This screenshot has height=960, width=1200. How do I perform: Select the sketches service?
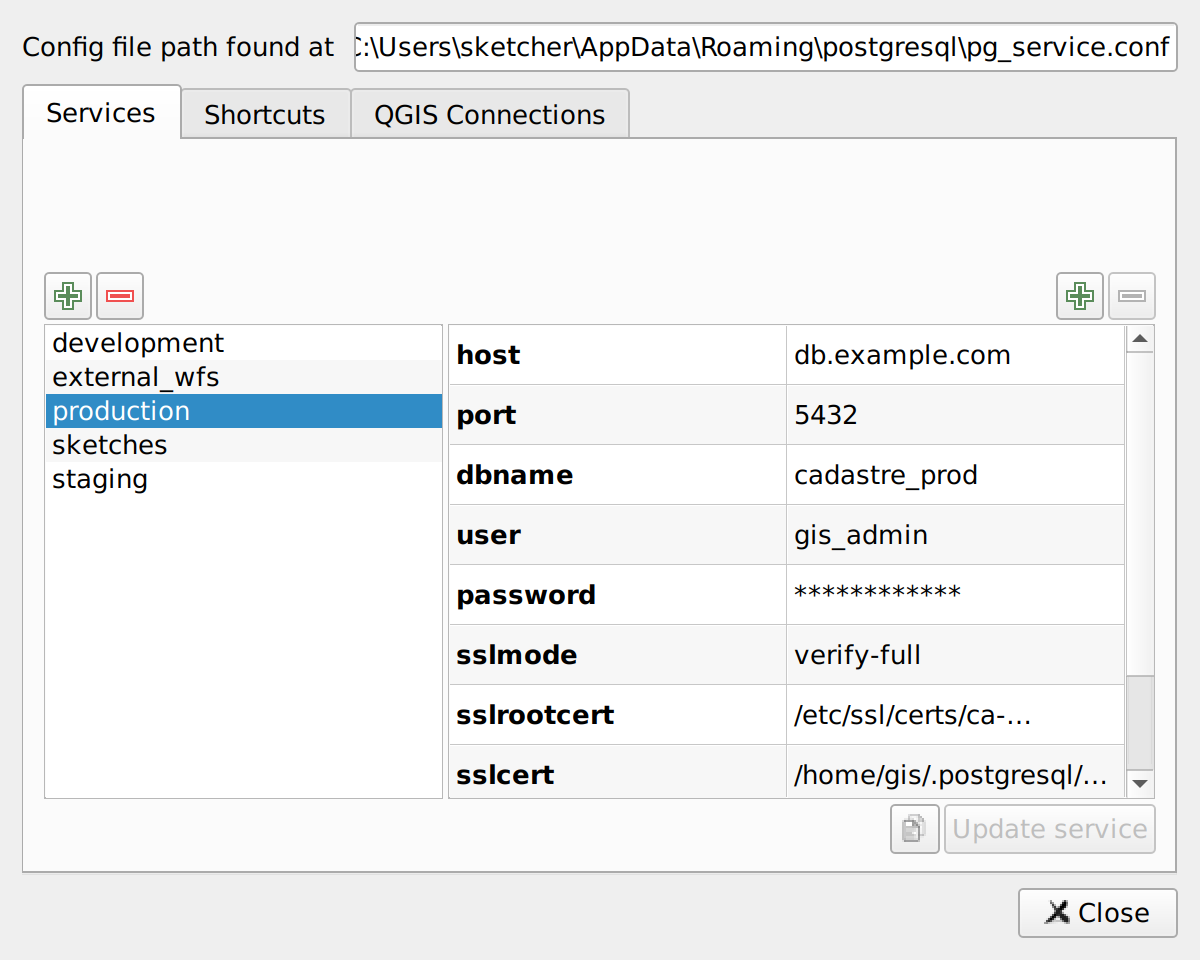[109, 445]
